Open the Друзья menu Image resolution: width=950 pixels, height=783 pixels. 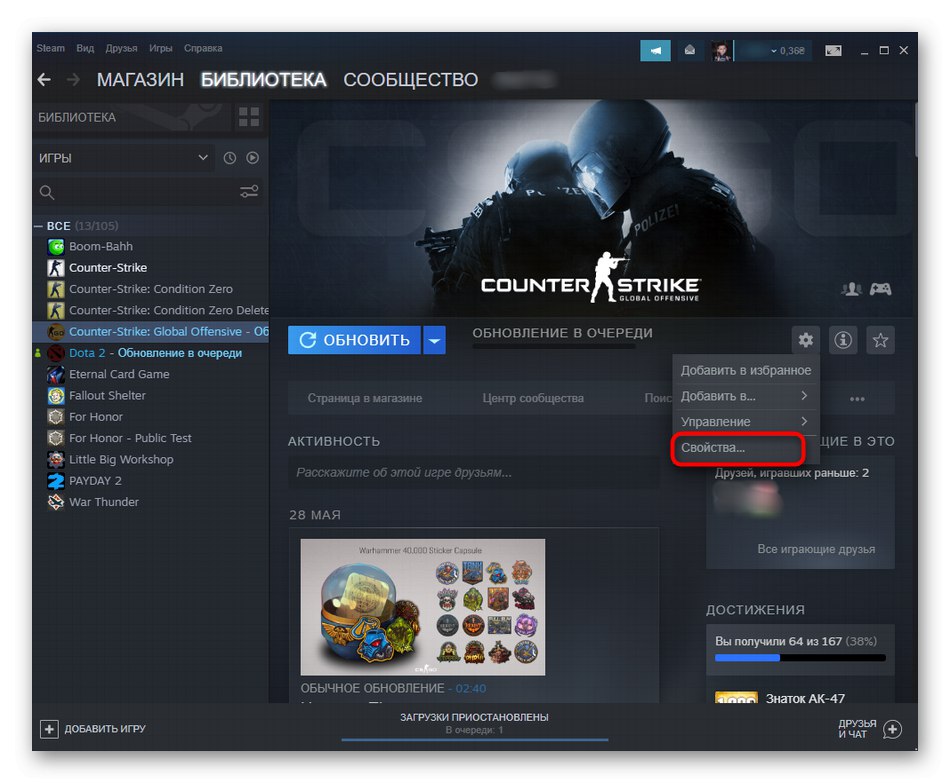121,48
